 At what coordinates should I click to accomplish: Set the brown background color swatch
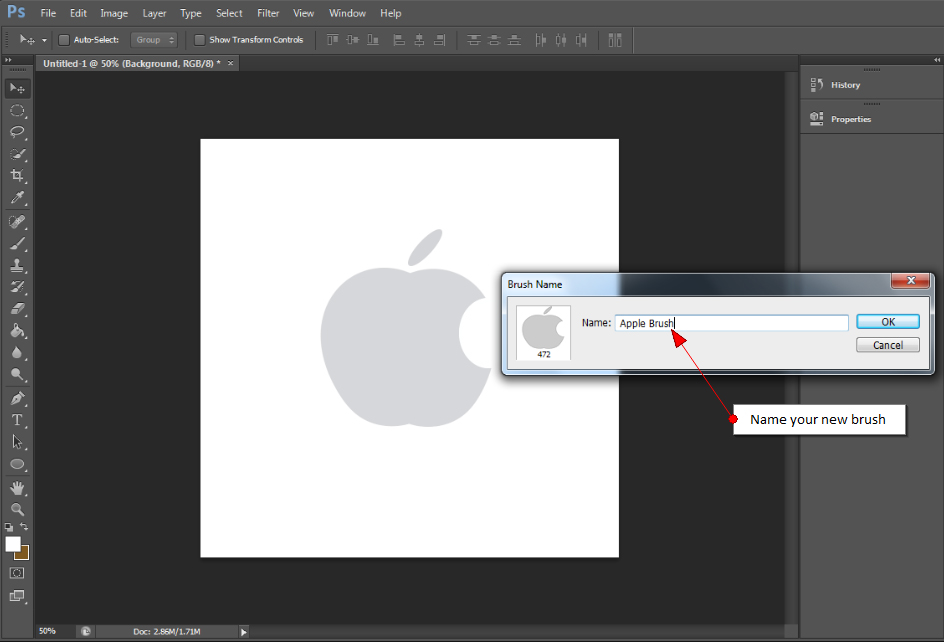(x=24, y=554)
